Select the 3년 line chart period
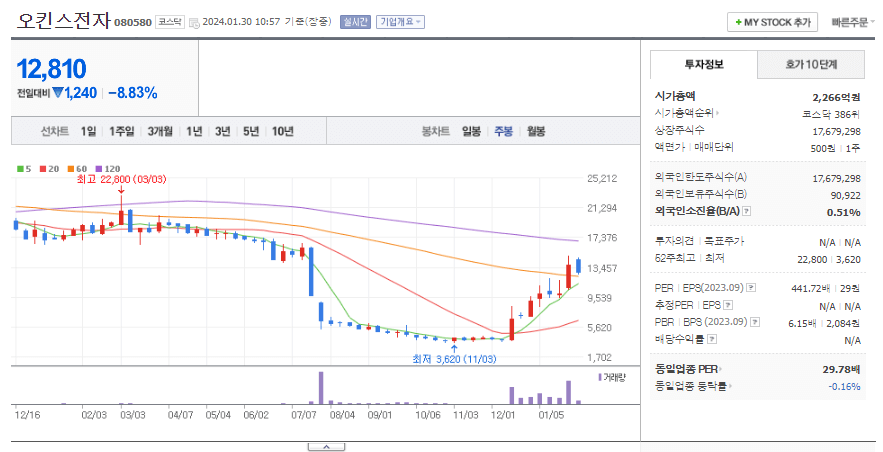 click(222, 132)
